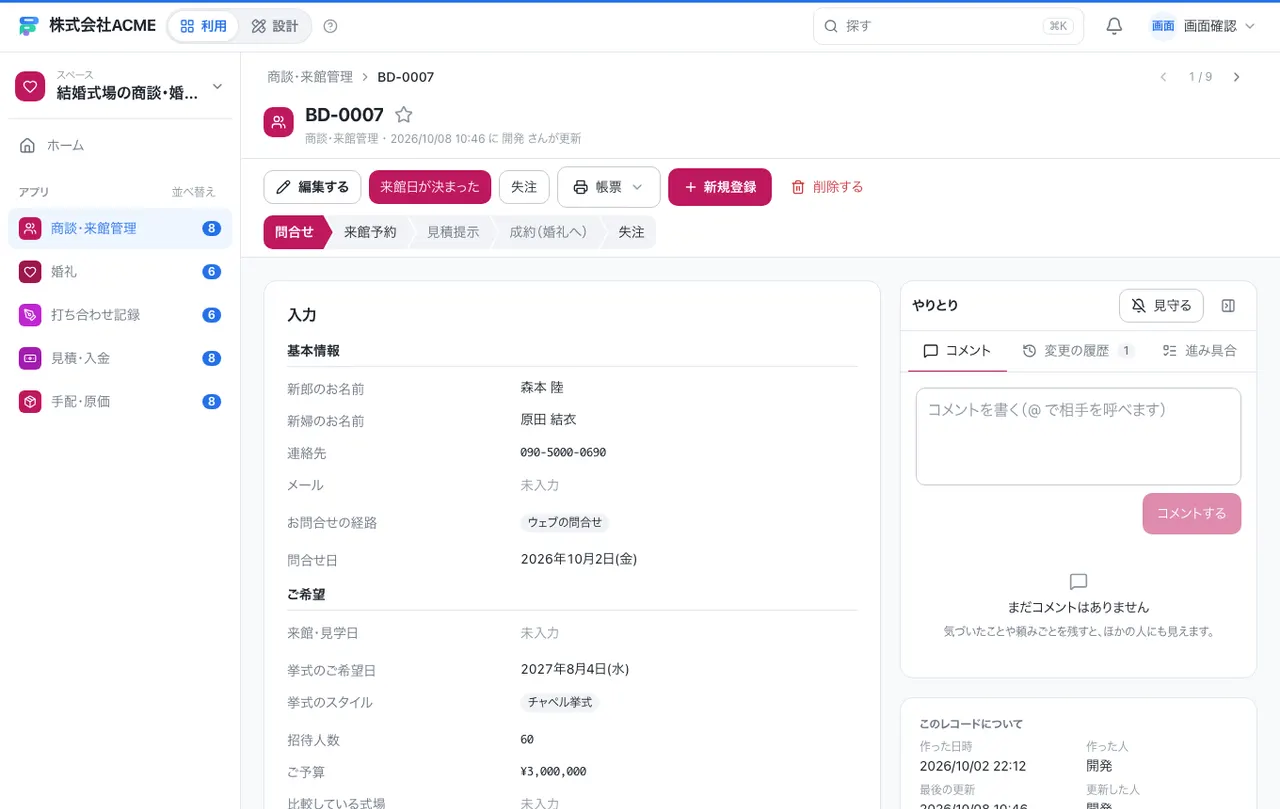Viewport: 1280px width, 809px height.
Task: Select the 来館予約 stage step
Action: (370, 232)
